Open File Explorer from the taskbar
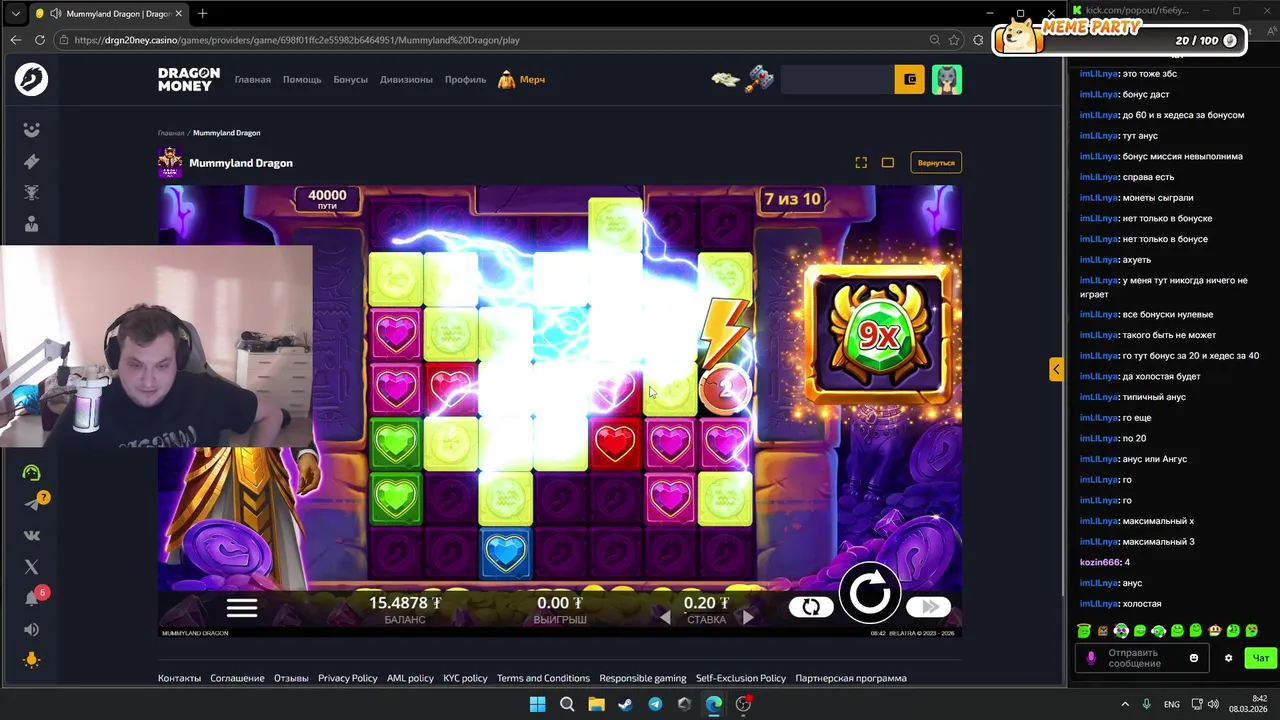This screenshot has width=1280, height=720. (596, 704)
